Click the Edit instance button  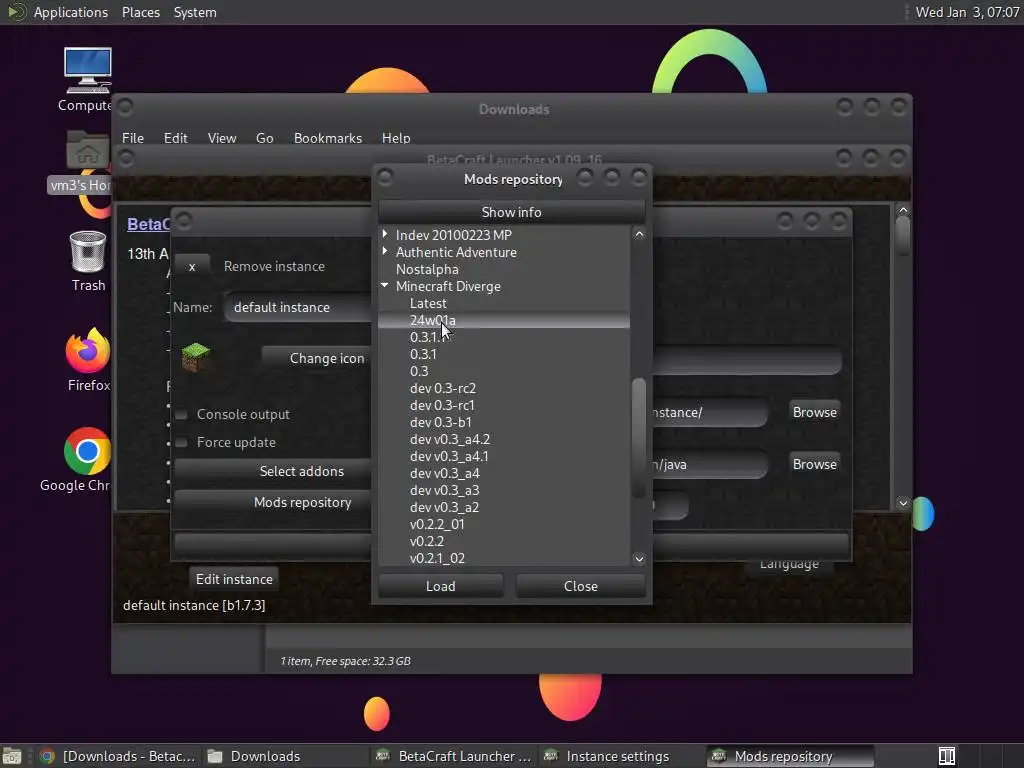point(234,579)
